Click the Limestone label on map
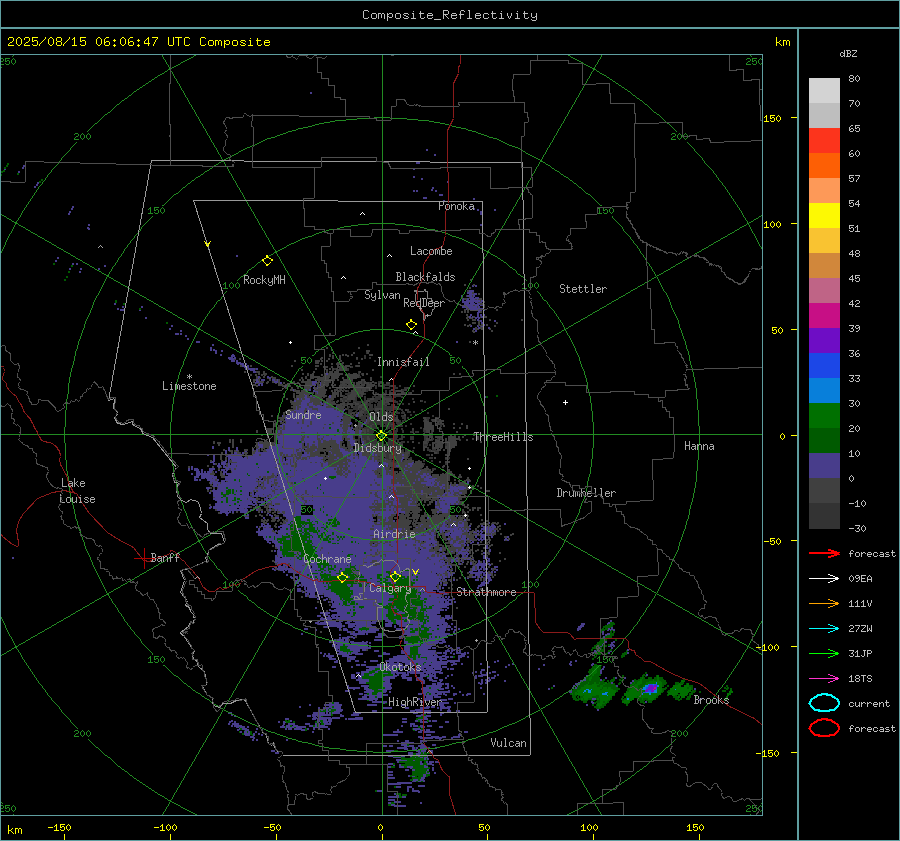The height and width of the screenshot is (841, 900). tap(189, 386)
